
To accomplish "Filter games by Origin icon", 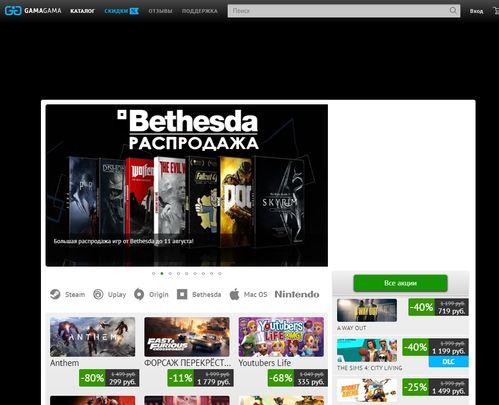I will (139, 294).
